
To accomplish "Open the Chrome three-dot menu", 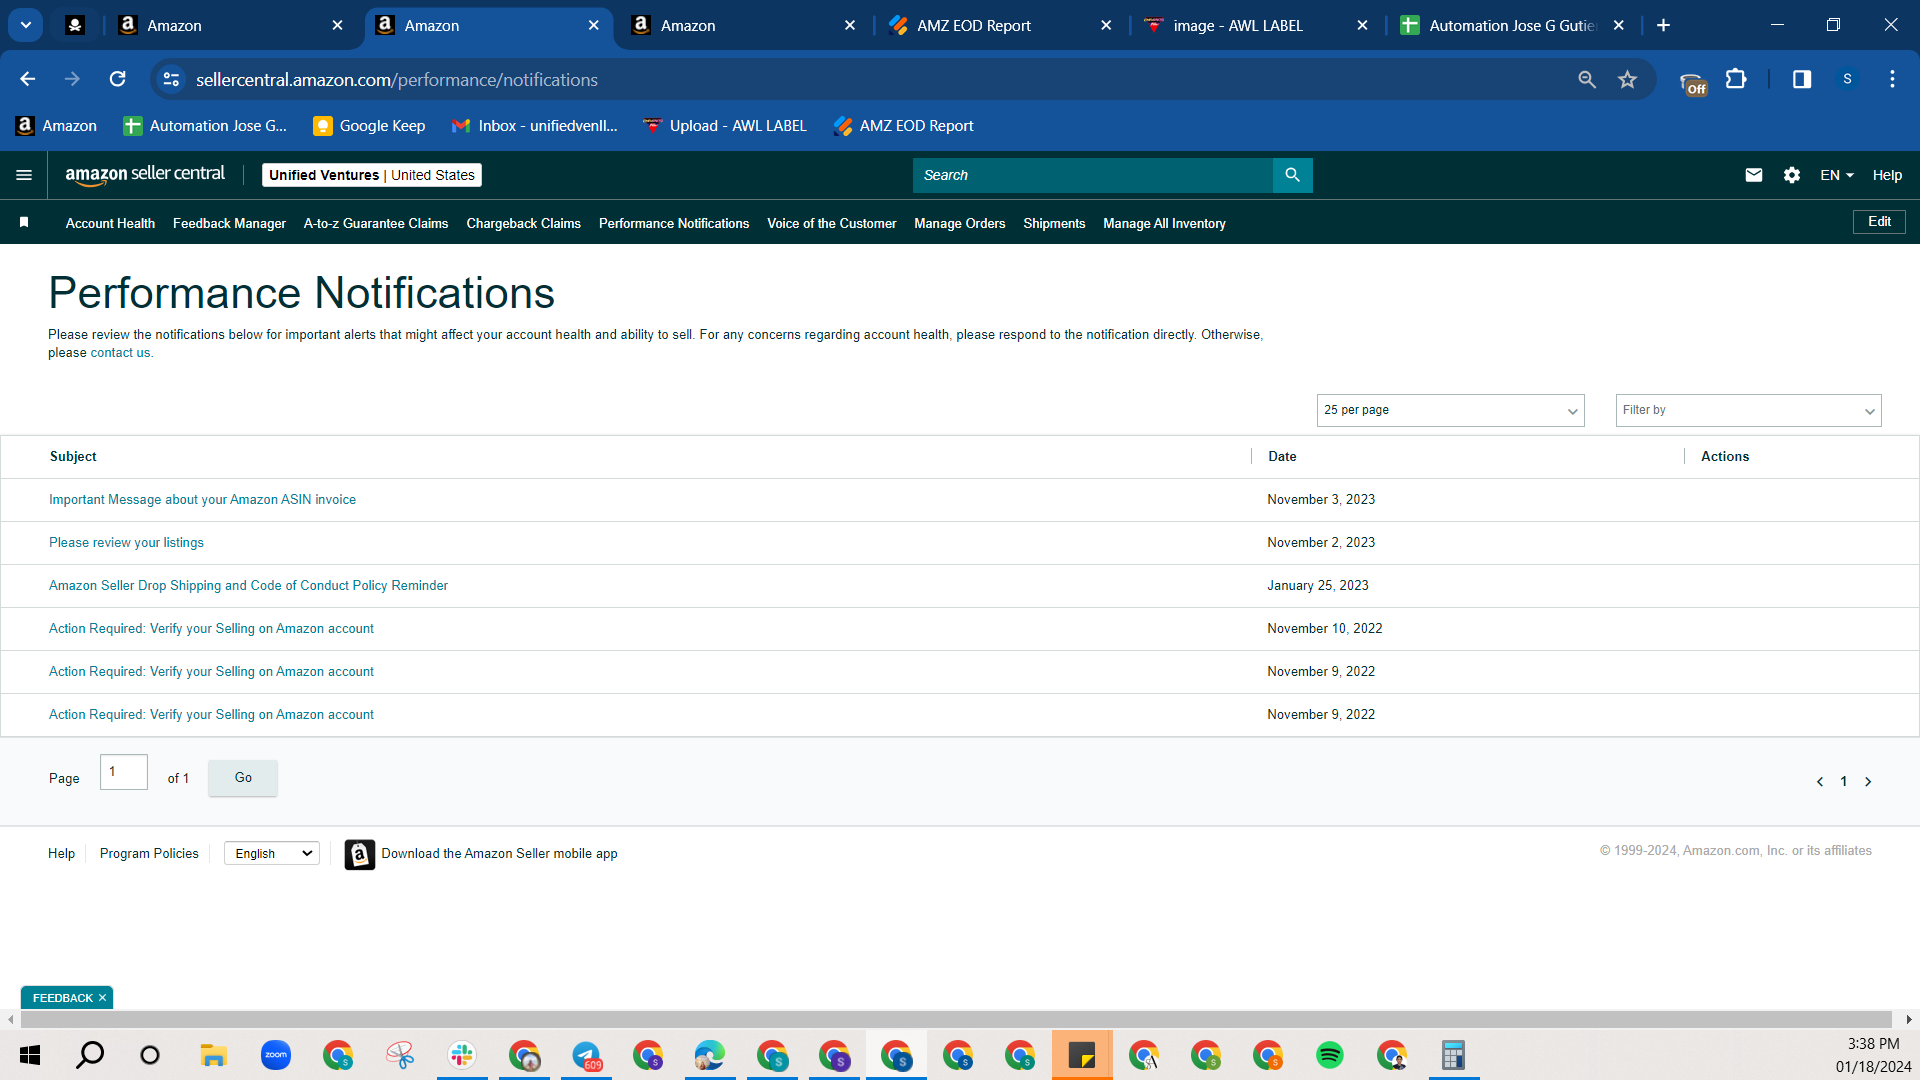I will 1892,79.
